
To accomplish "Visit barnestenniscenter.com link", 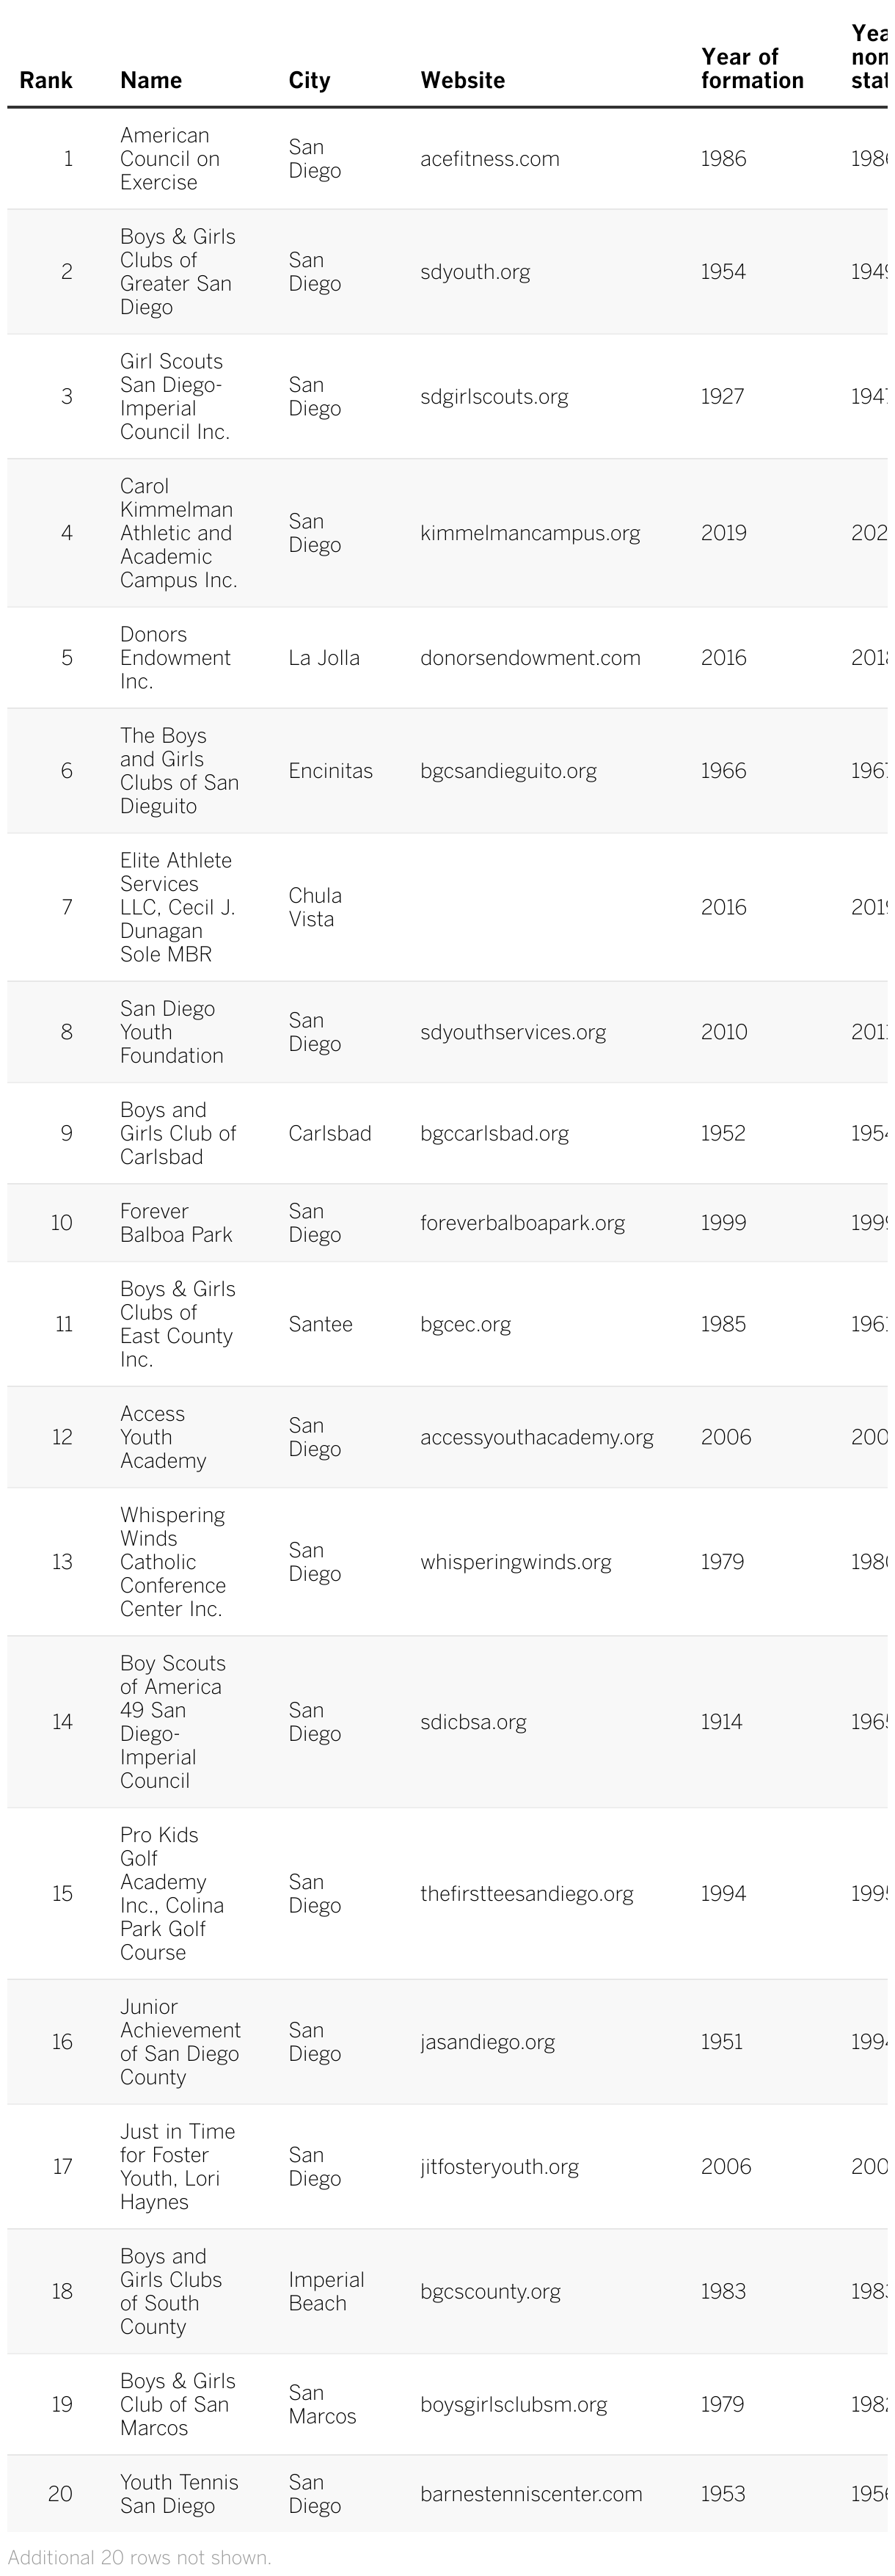I will (x=531, y=2494).
